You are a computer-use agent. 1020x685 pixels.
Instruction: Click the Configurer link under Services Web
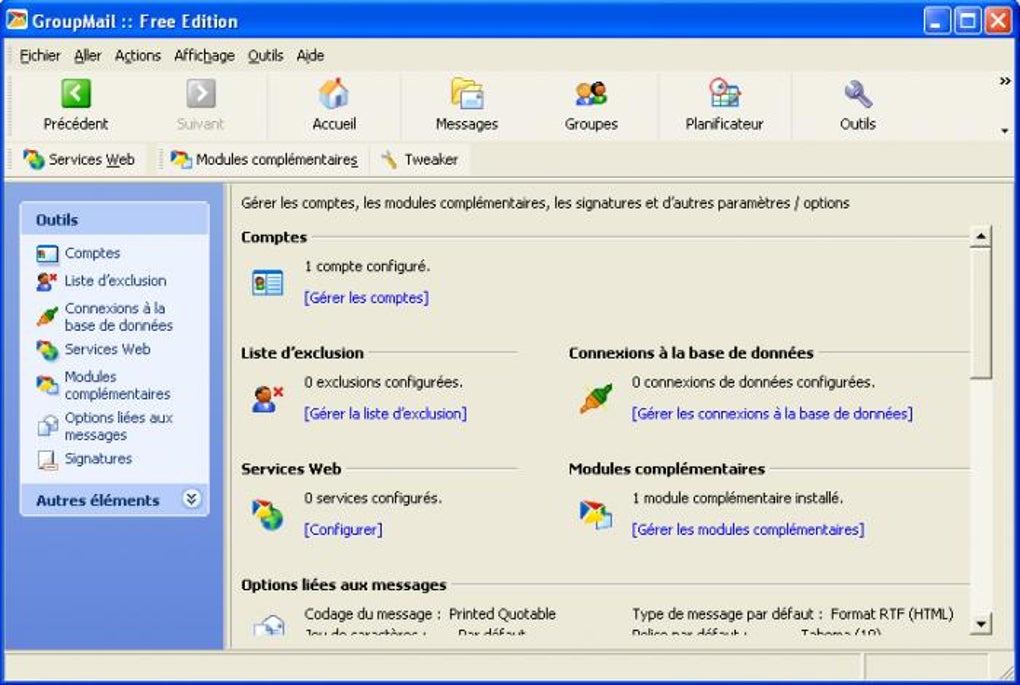coord(343,530)
